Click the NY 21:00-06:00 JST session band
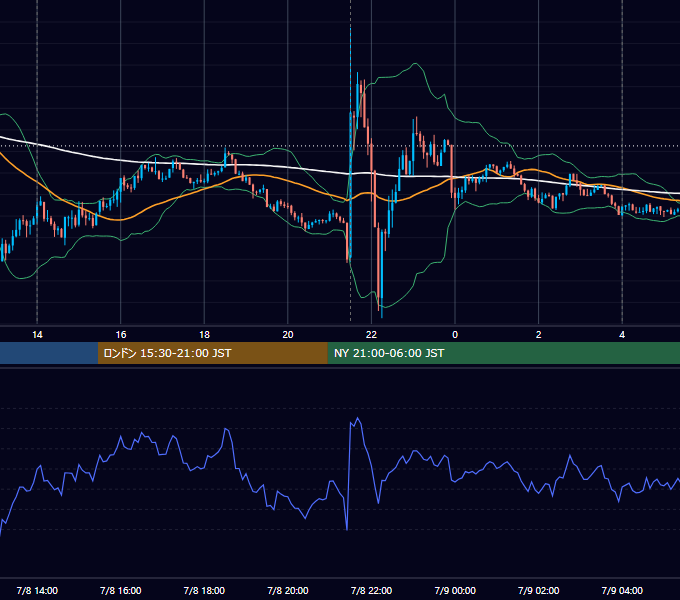680x600 pixels. 503,353
